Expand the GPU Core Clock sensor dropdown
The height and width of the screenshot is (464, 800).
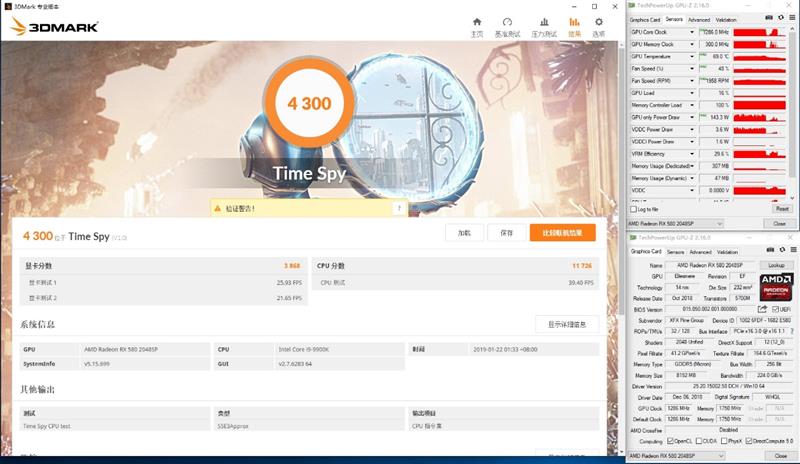pyautogui.click(x=692, y=32)
